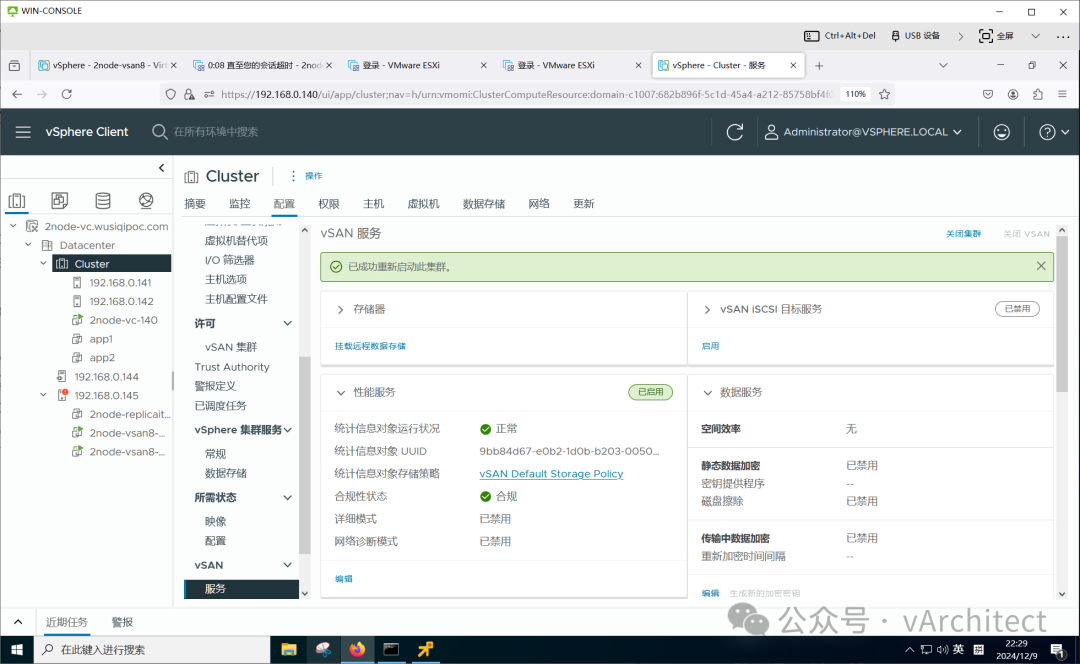Image resolution: width=1080 pixels, height=664 pixels.
Task: Click the search field 在所有环境中搜索
Action: 215,132
